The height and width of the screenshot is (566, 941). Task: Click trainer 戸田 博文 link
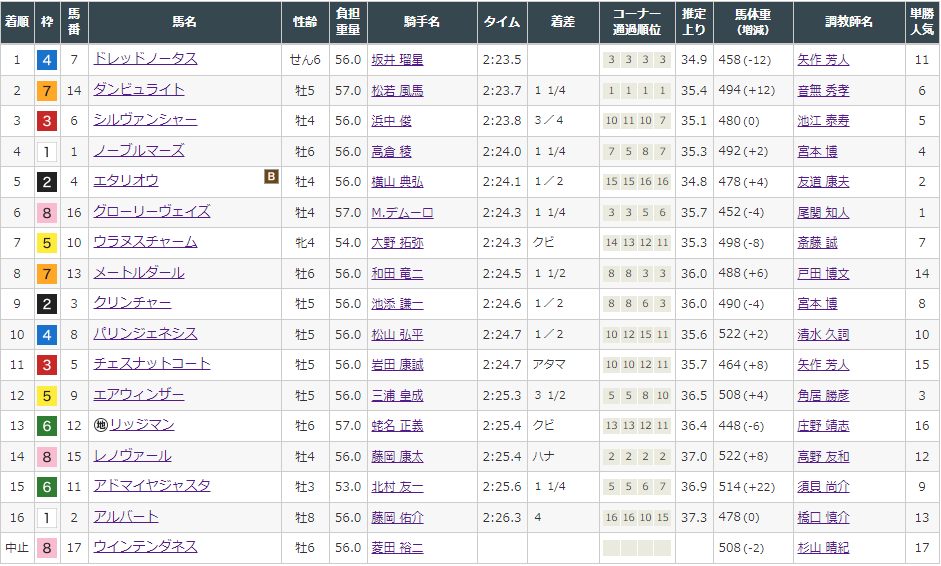point(823,274)
